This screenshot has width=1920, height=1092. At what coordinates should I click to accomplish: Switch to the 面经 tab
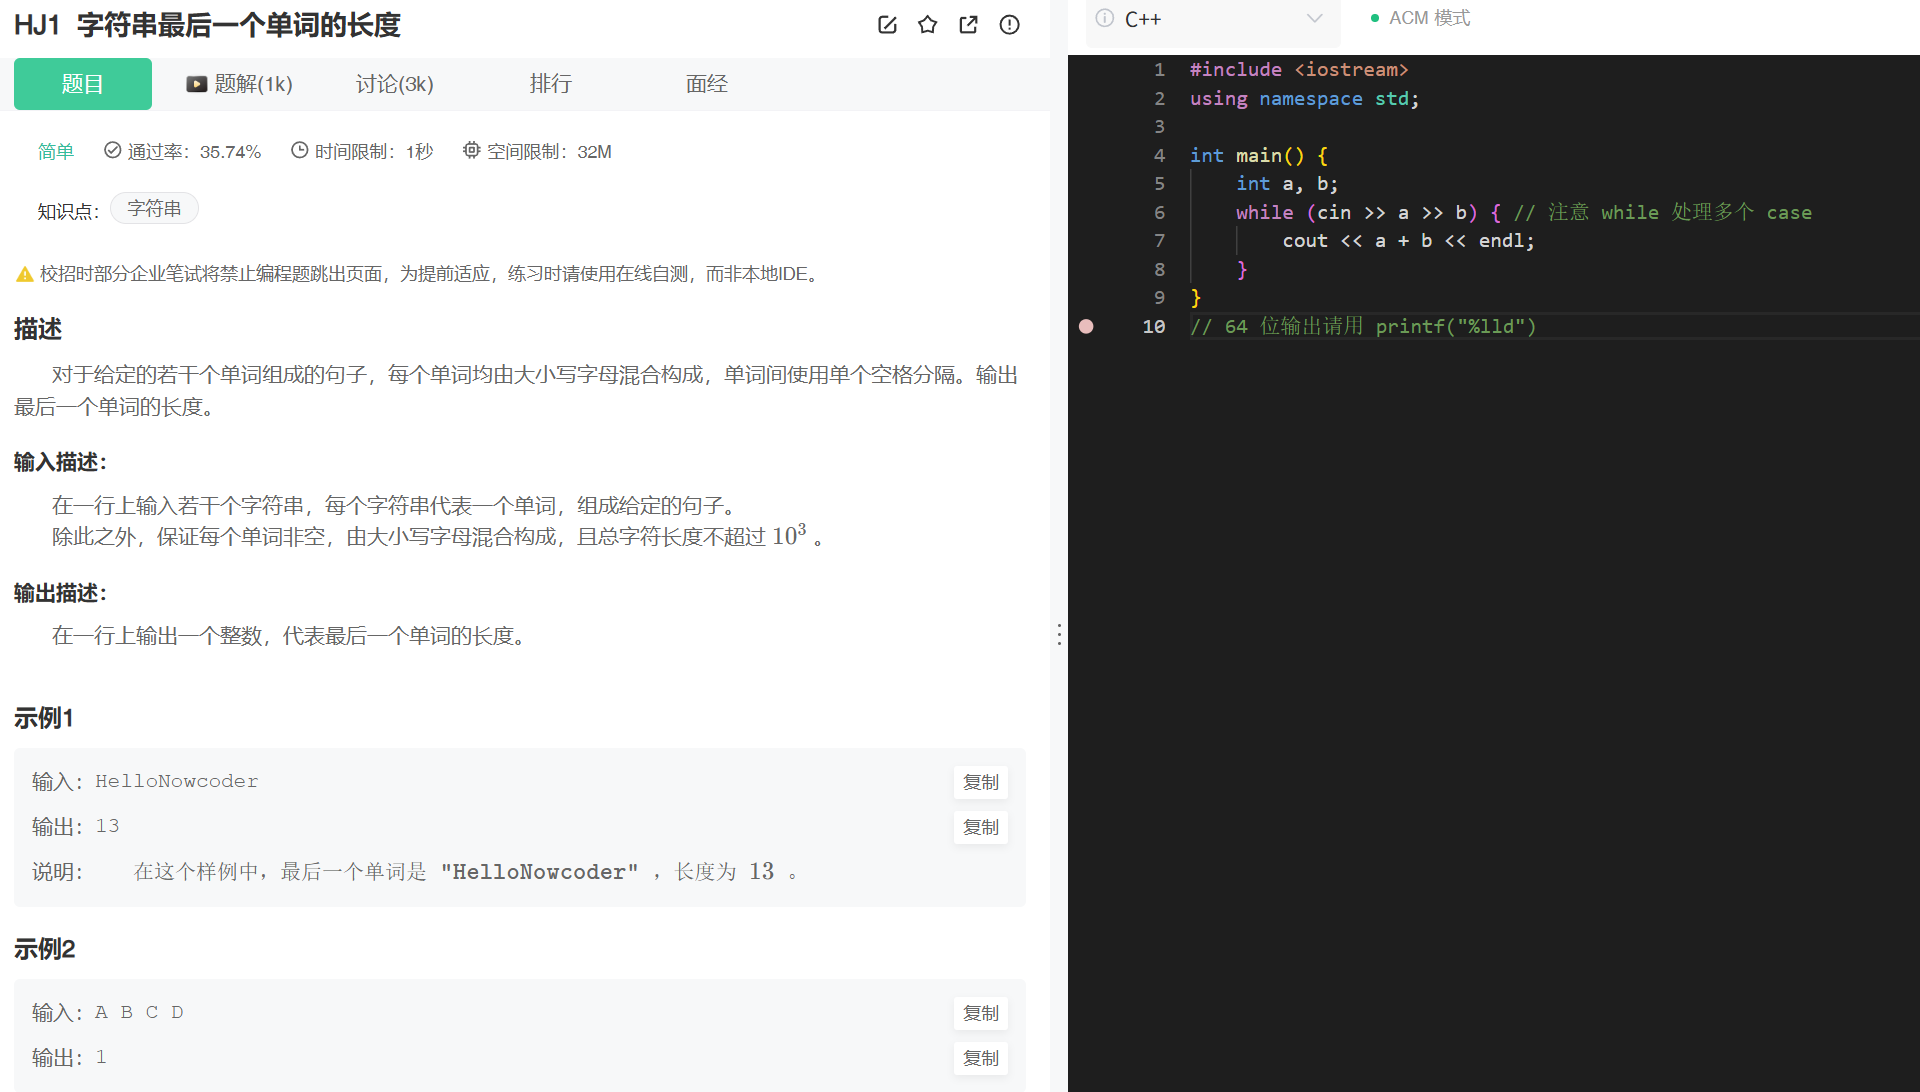[707, 84]
